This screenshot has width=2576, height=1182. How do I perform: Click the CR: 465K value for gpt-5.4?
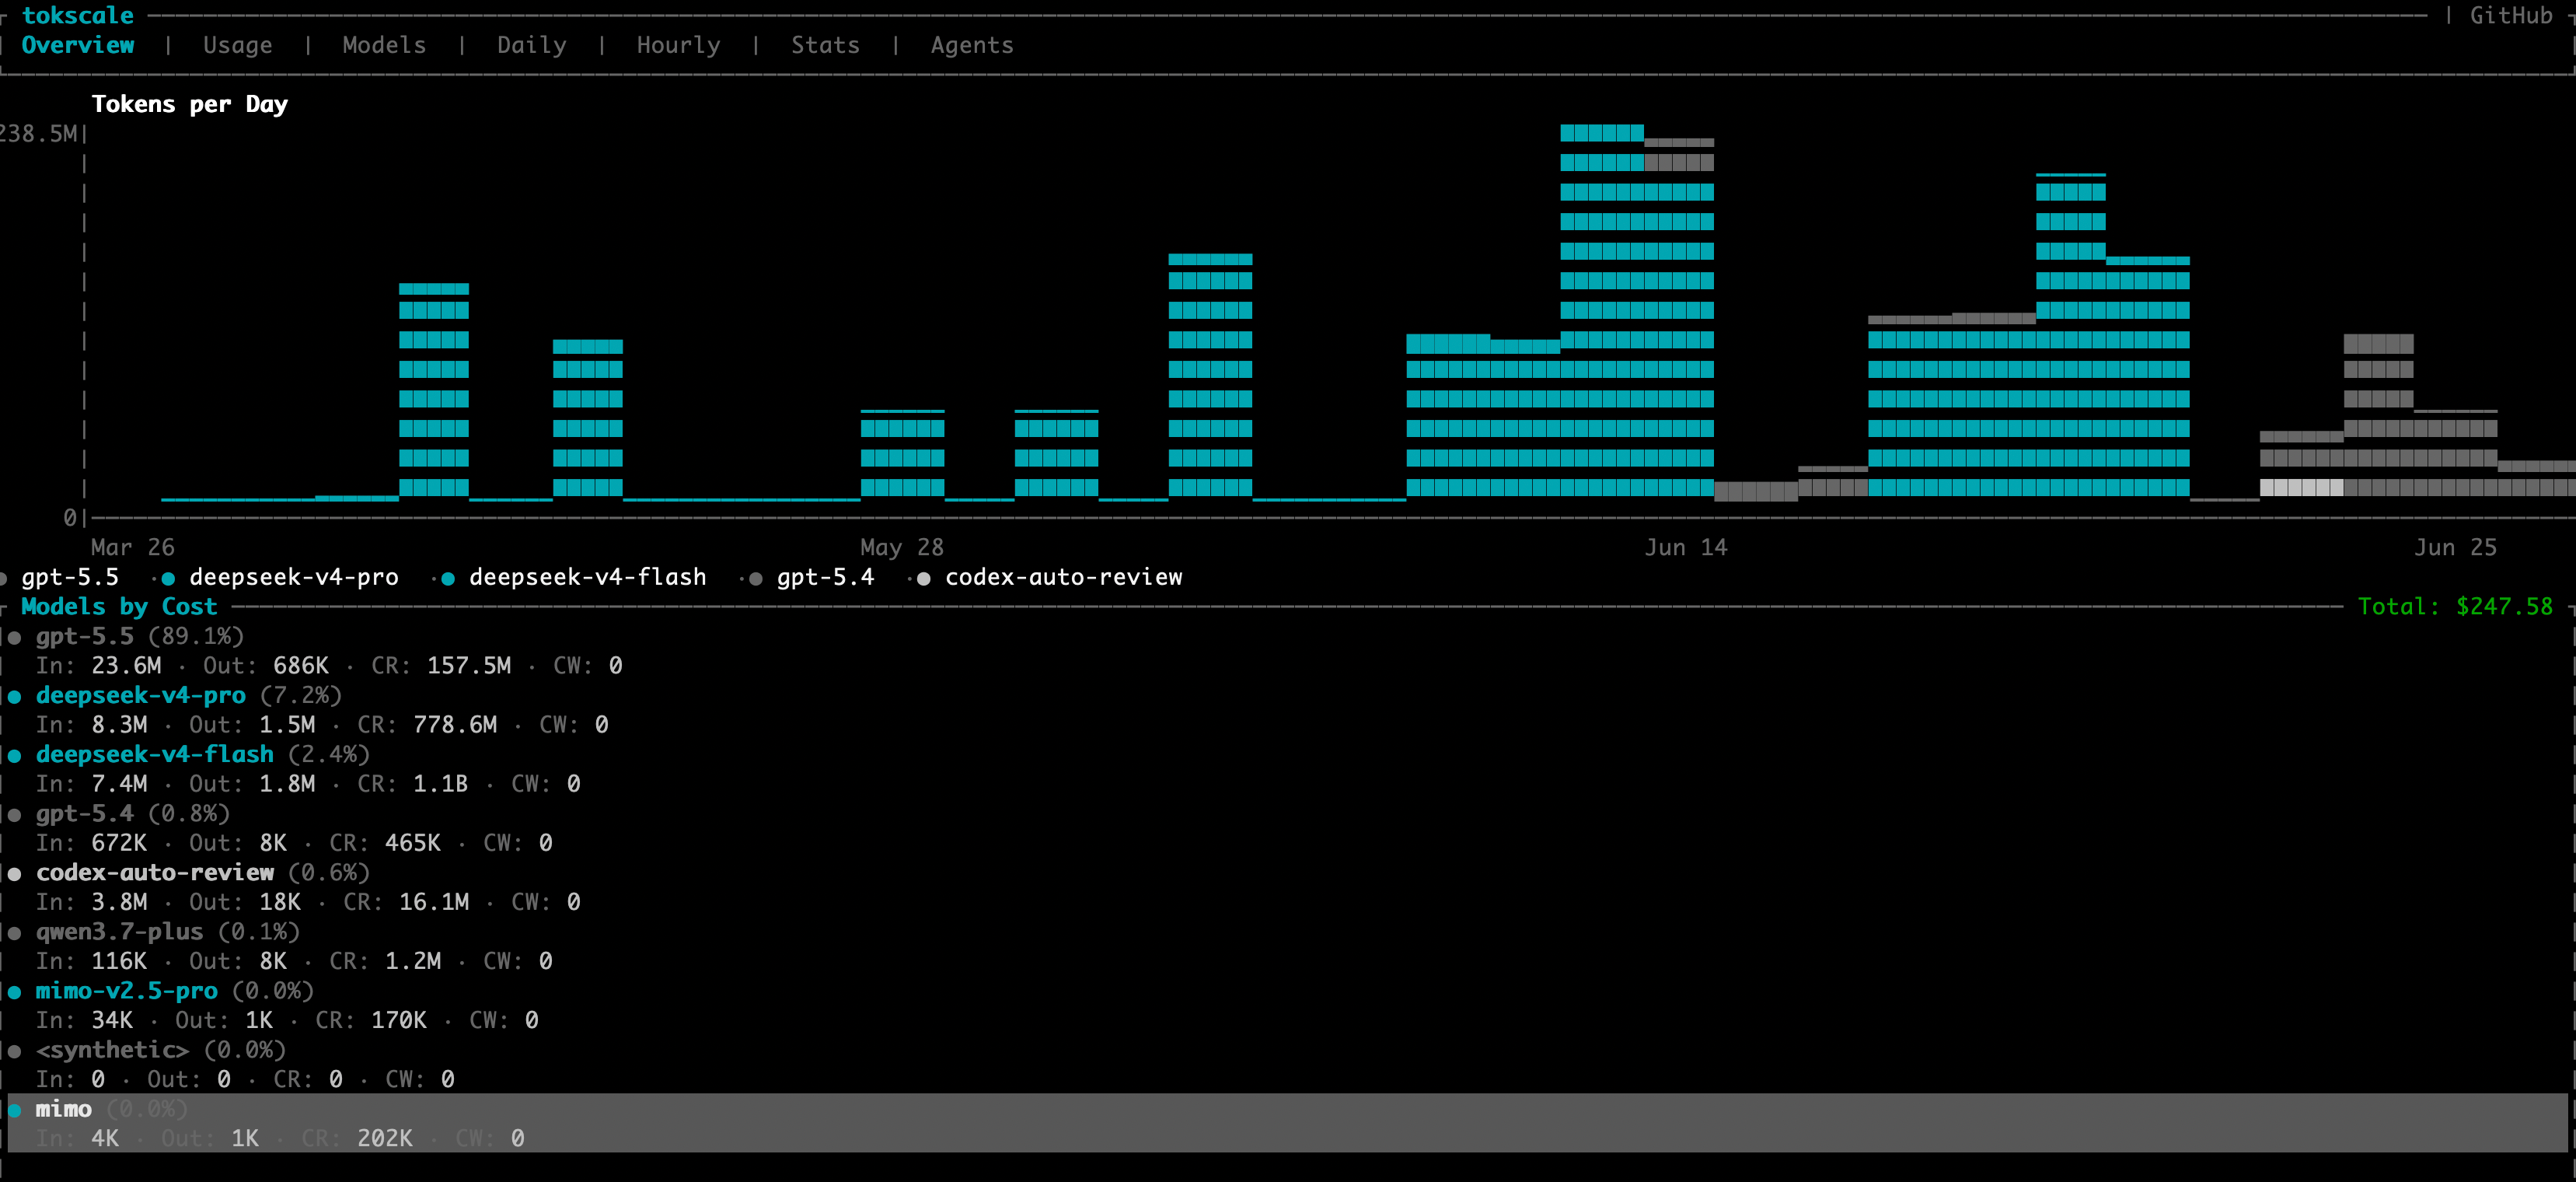tap(385, 843)
